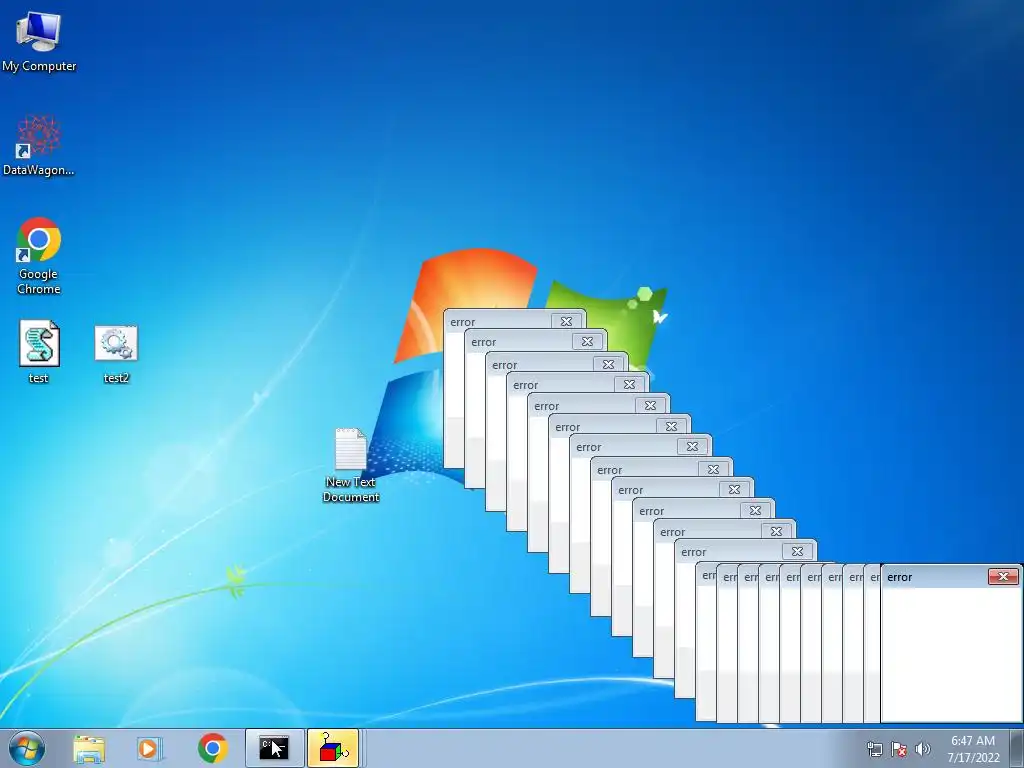Close the topmost-left error window in cascade
The width and height of the screenshot is (1024, 768).
click(x=566, y=321)
